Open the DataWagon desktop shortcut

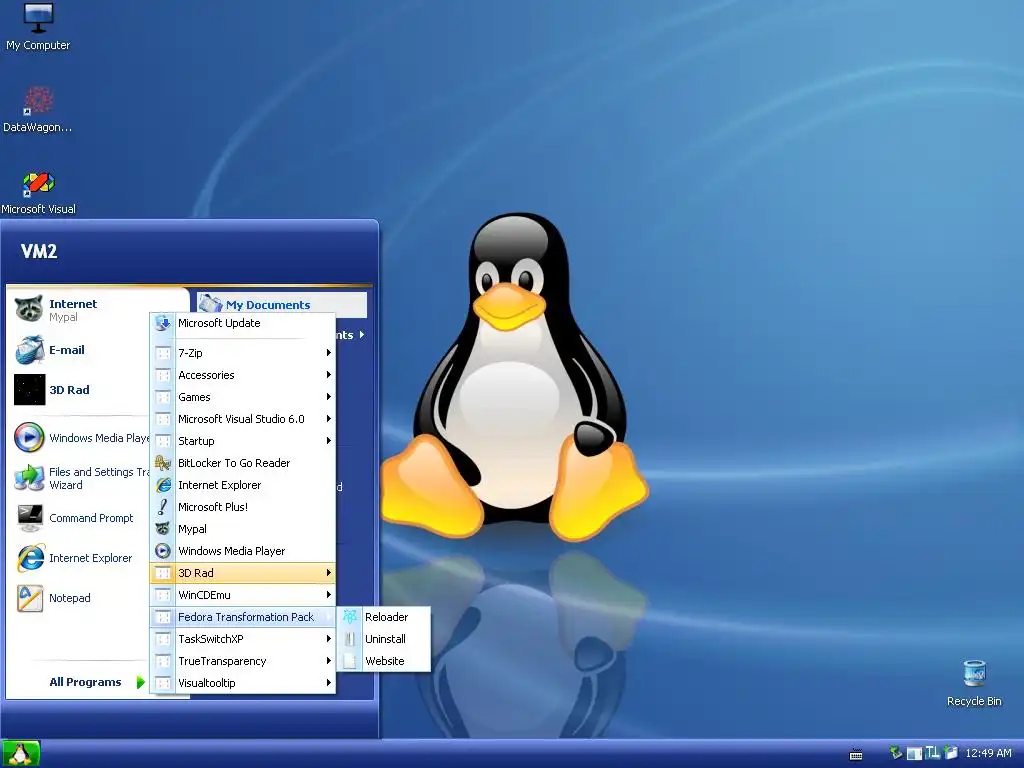pyautogui.click(x=38, y=108)
